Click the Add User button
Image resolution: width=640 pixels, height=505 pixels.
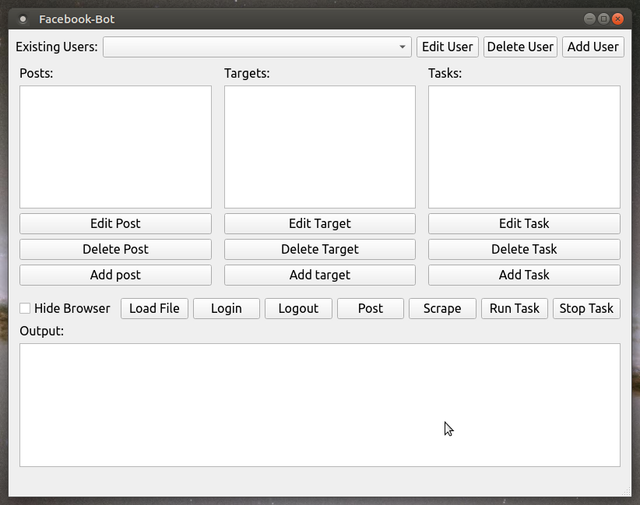click(x=593, y=47)
